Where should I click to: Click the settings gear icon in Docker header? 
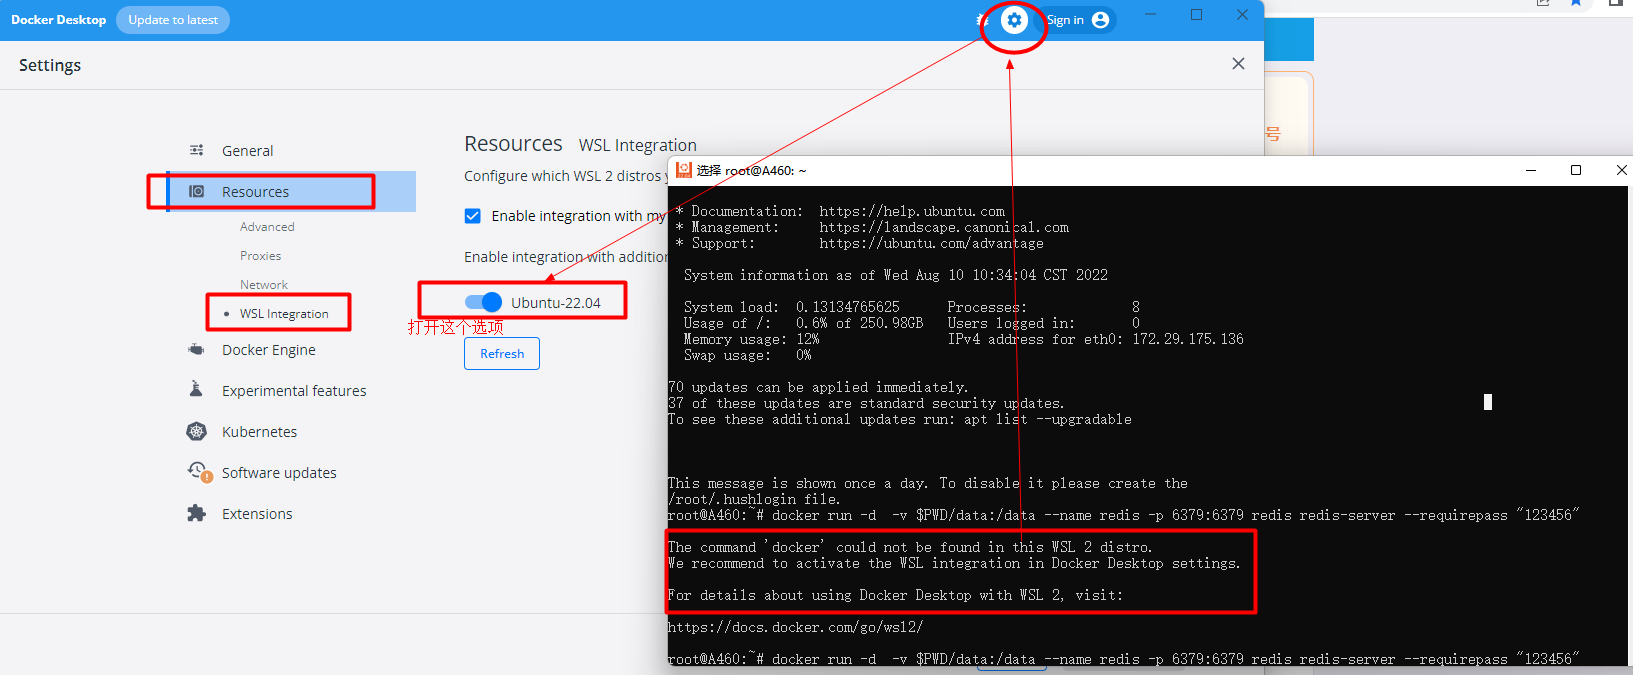click(1014, 20)
